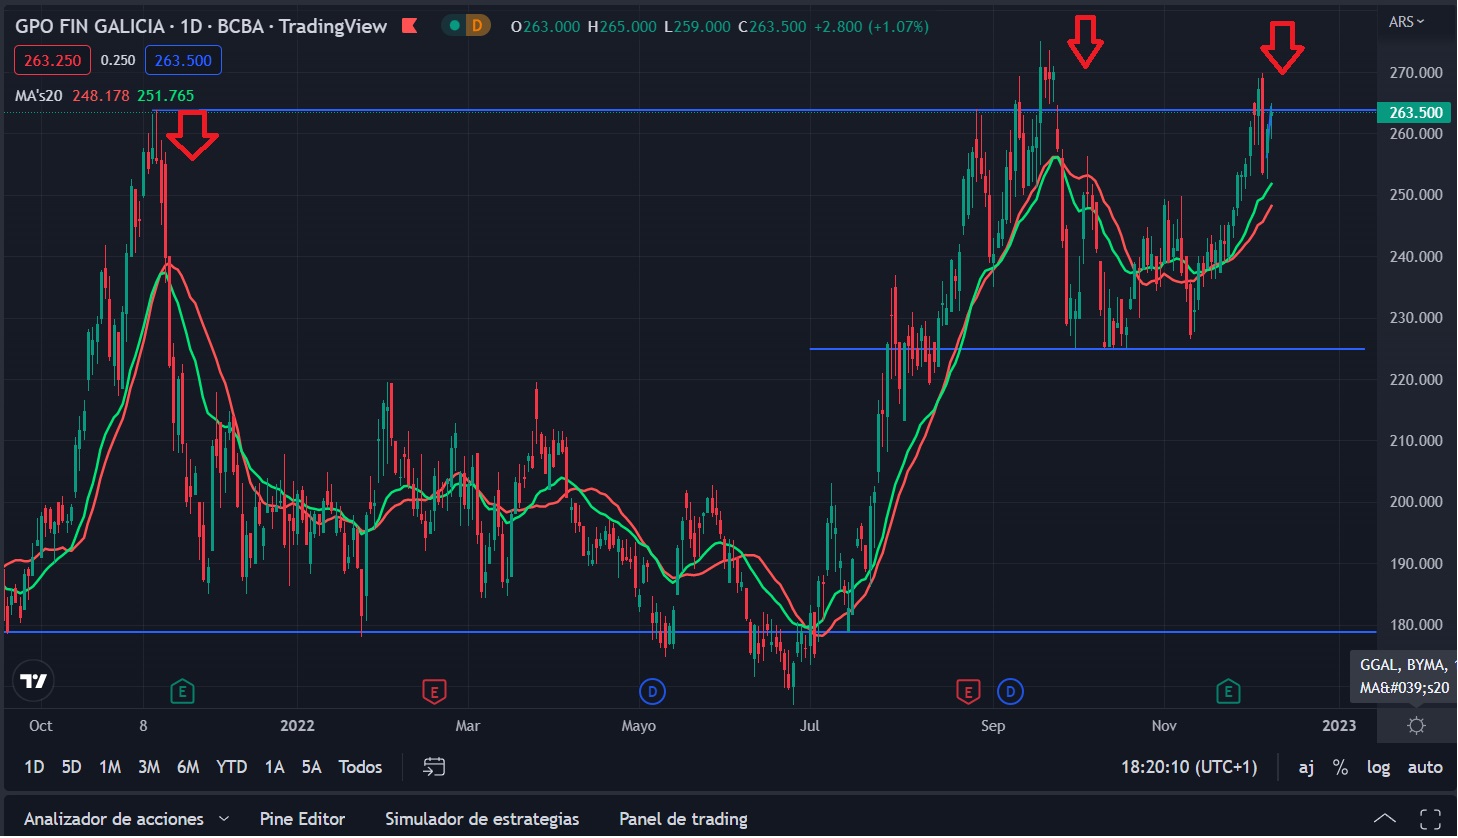Open chart settings gear icon
Viewport: 1458px width, 838px height.
click(x=1416, y=726)
